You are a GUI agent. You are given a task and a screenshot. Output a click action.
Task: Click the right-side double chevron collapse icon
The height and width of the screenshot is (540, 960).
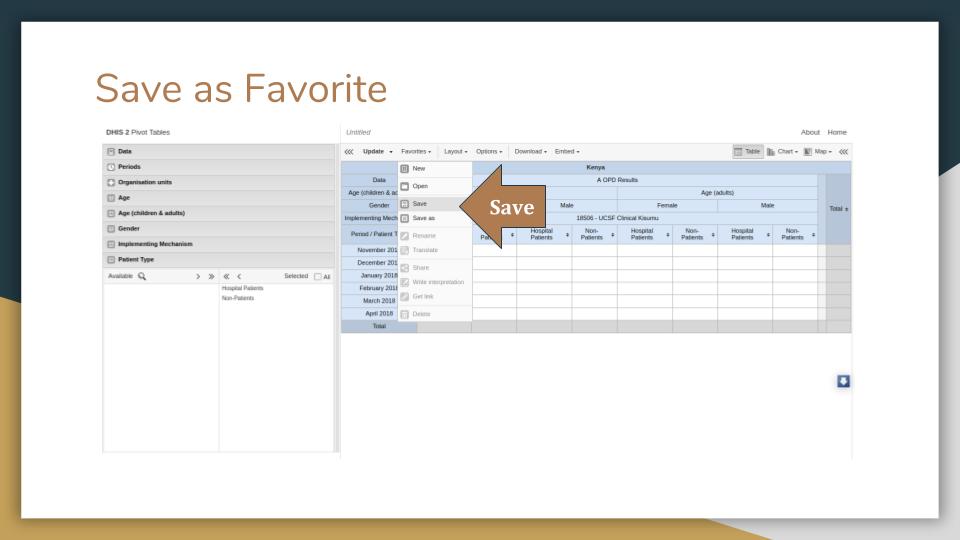click(844, 152)
